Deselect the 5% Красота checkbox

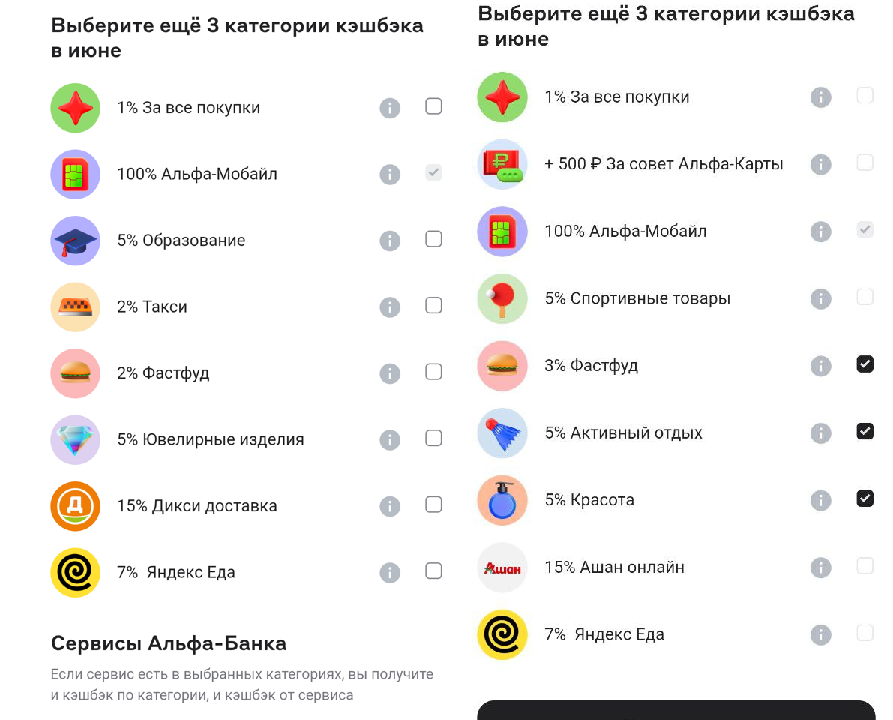tap(865, 498)
